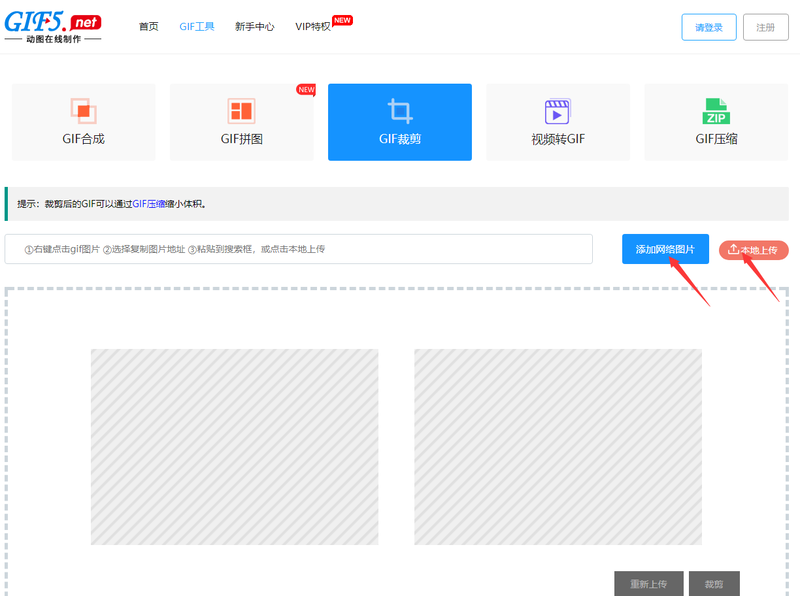Click the left striped image placeholder

pos(235,447)
